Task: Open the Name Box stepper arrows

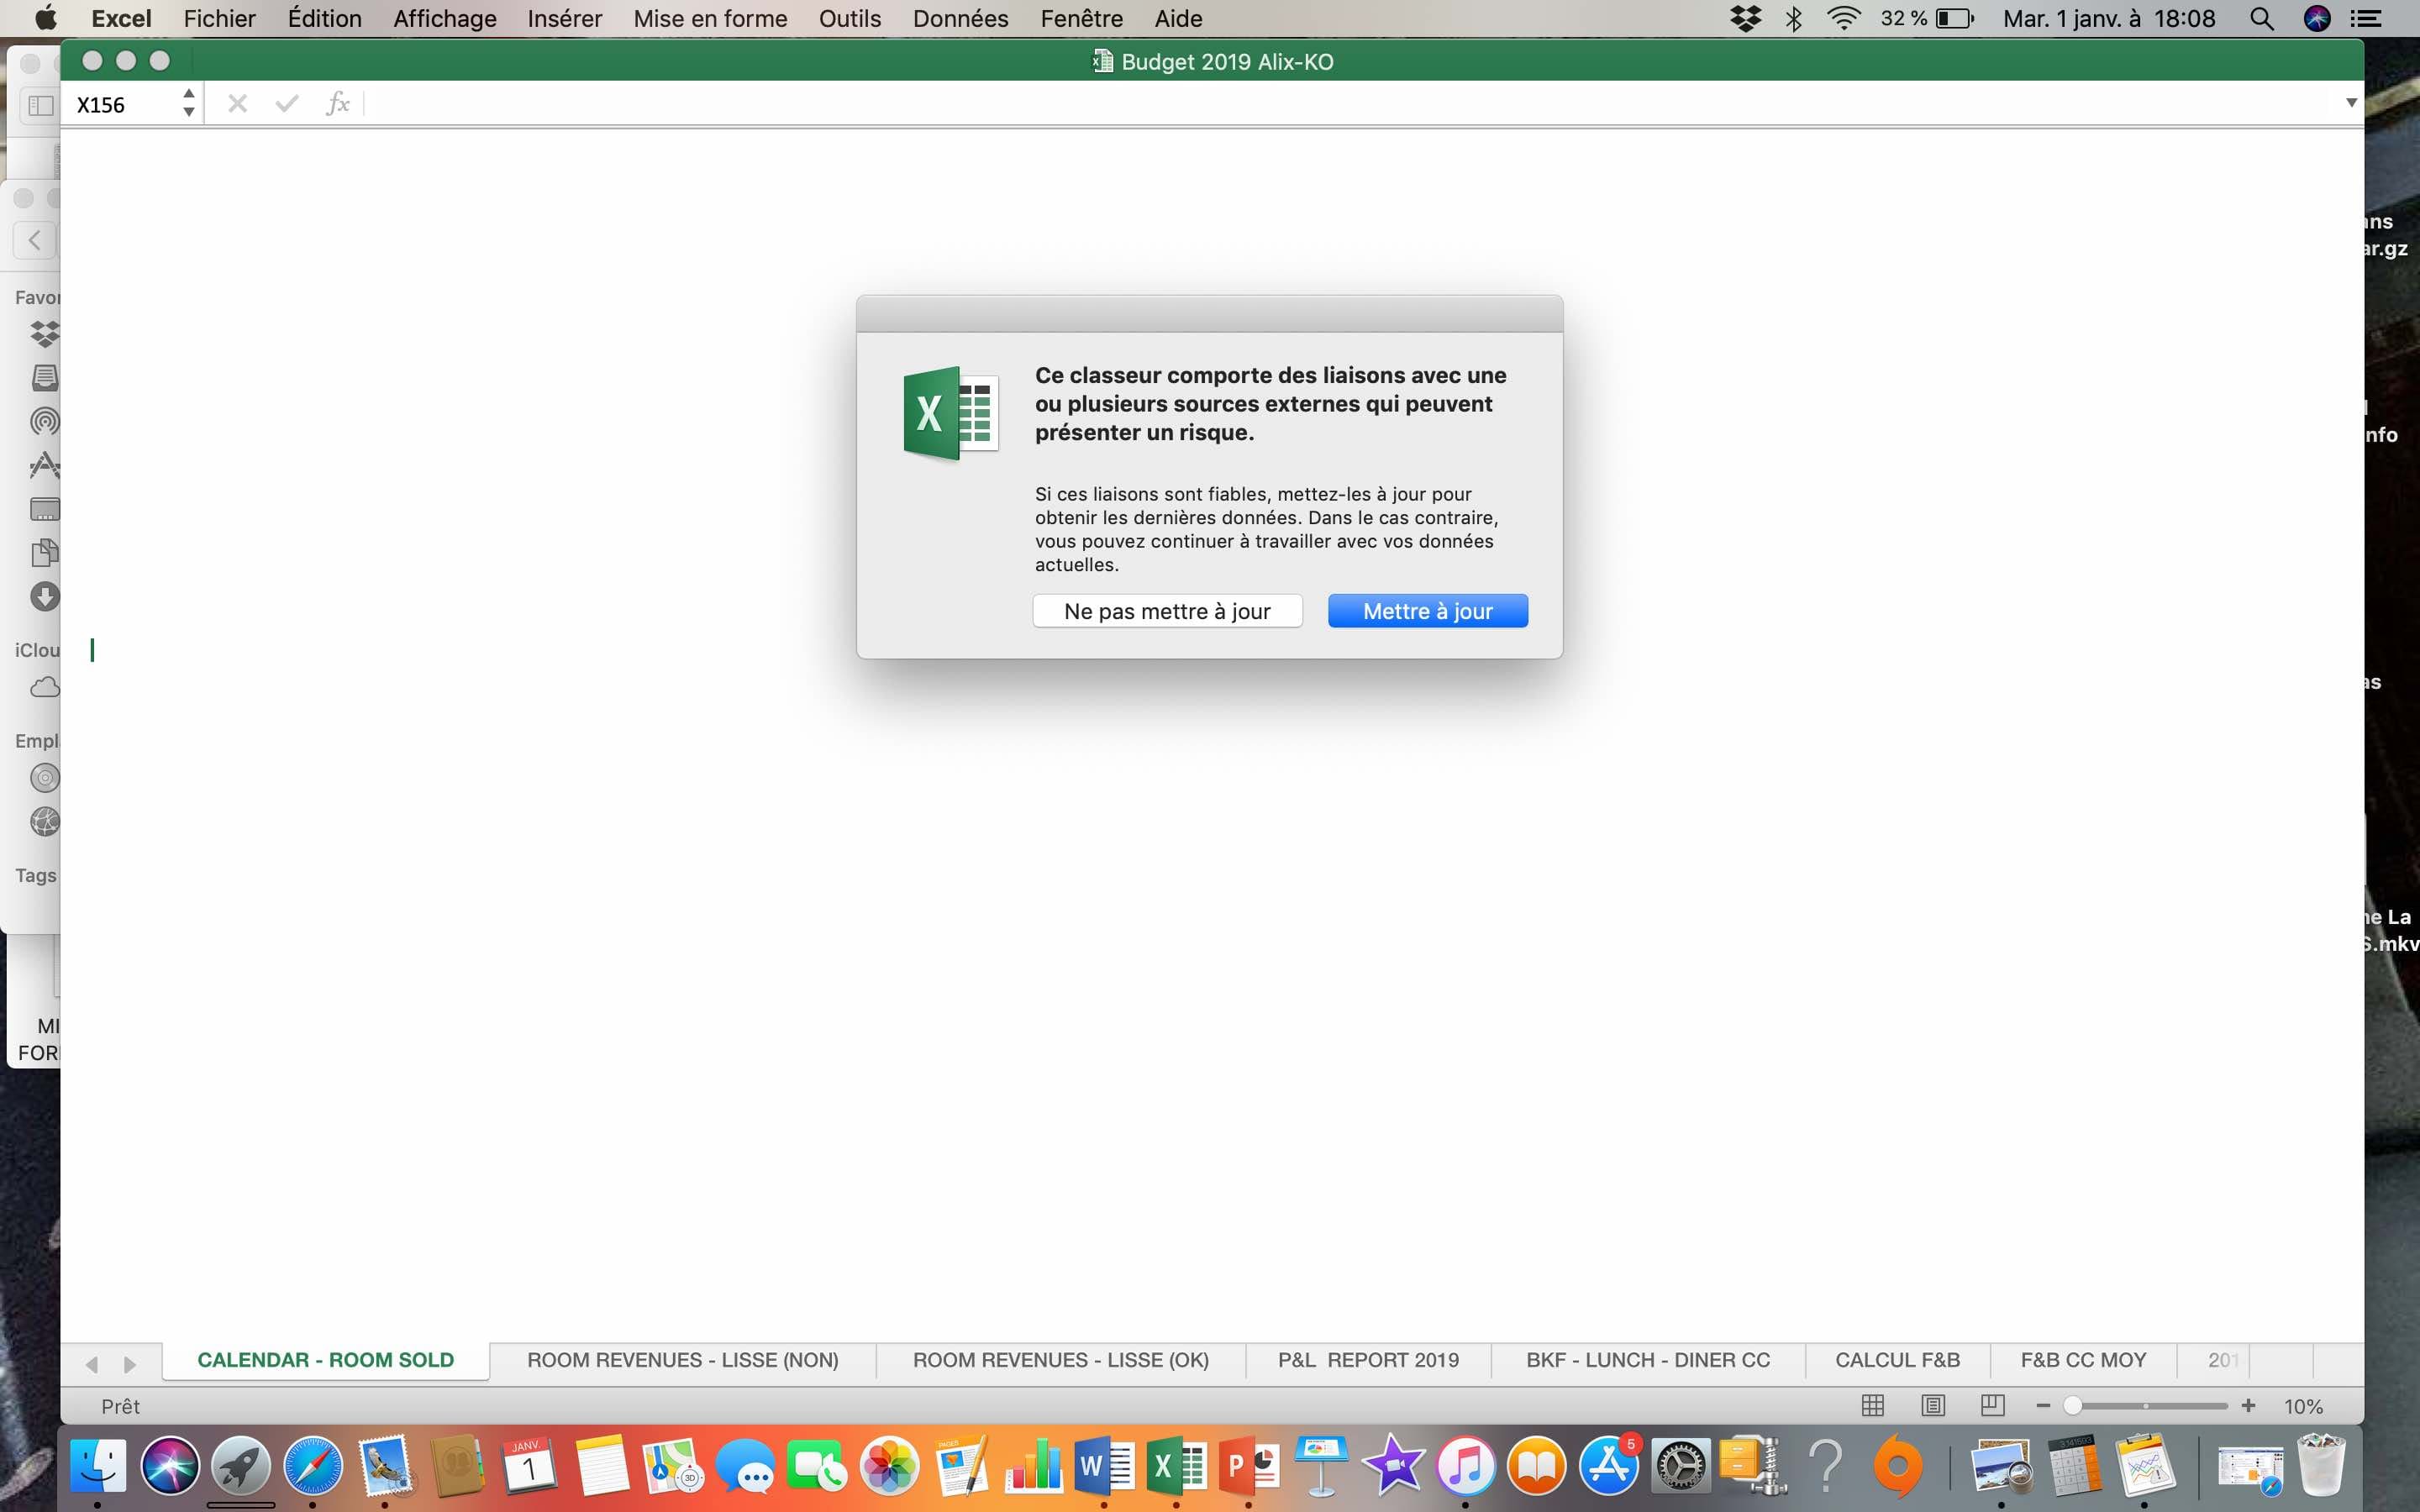Action: [189, 103]
